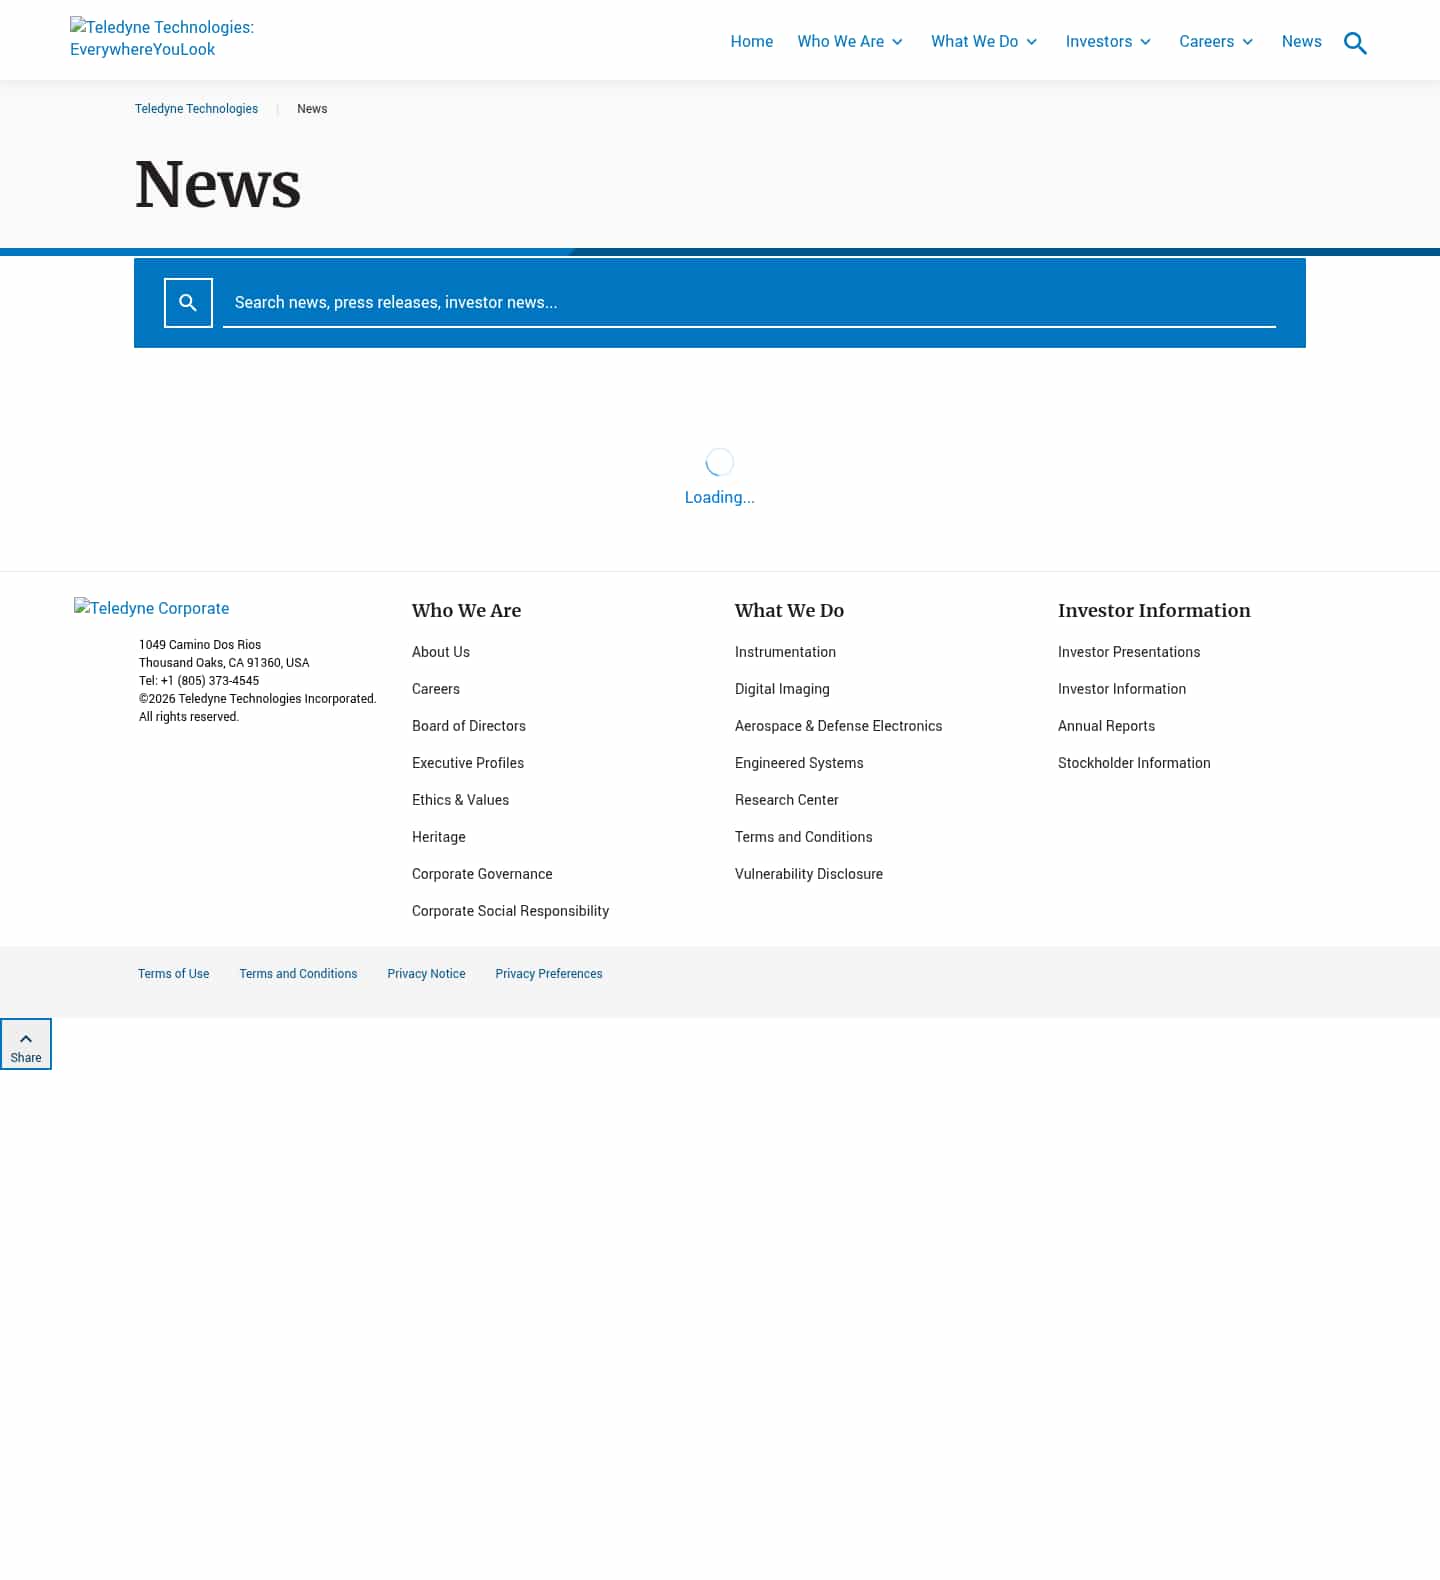
Task: Open Heritage footer link
Action: click(x=439, y=837)
